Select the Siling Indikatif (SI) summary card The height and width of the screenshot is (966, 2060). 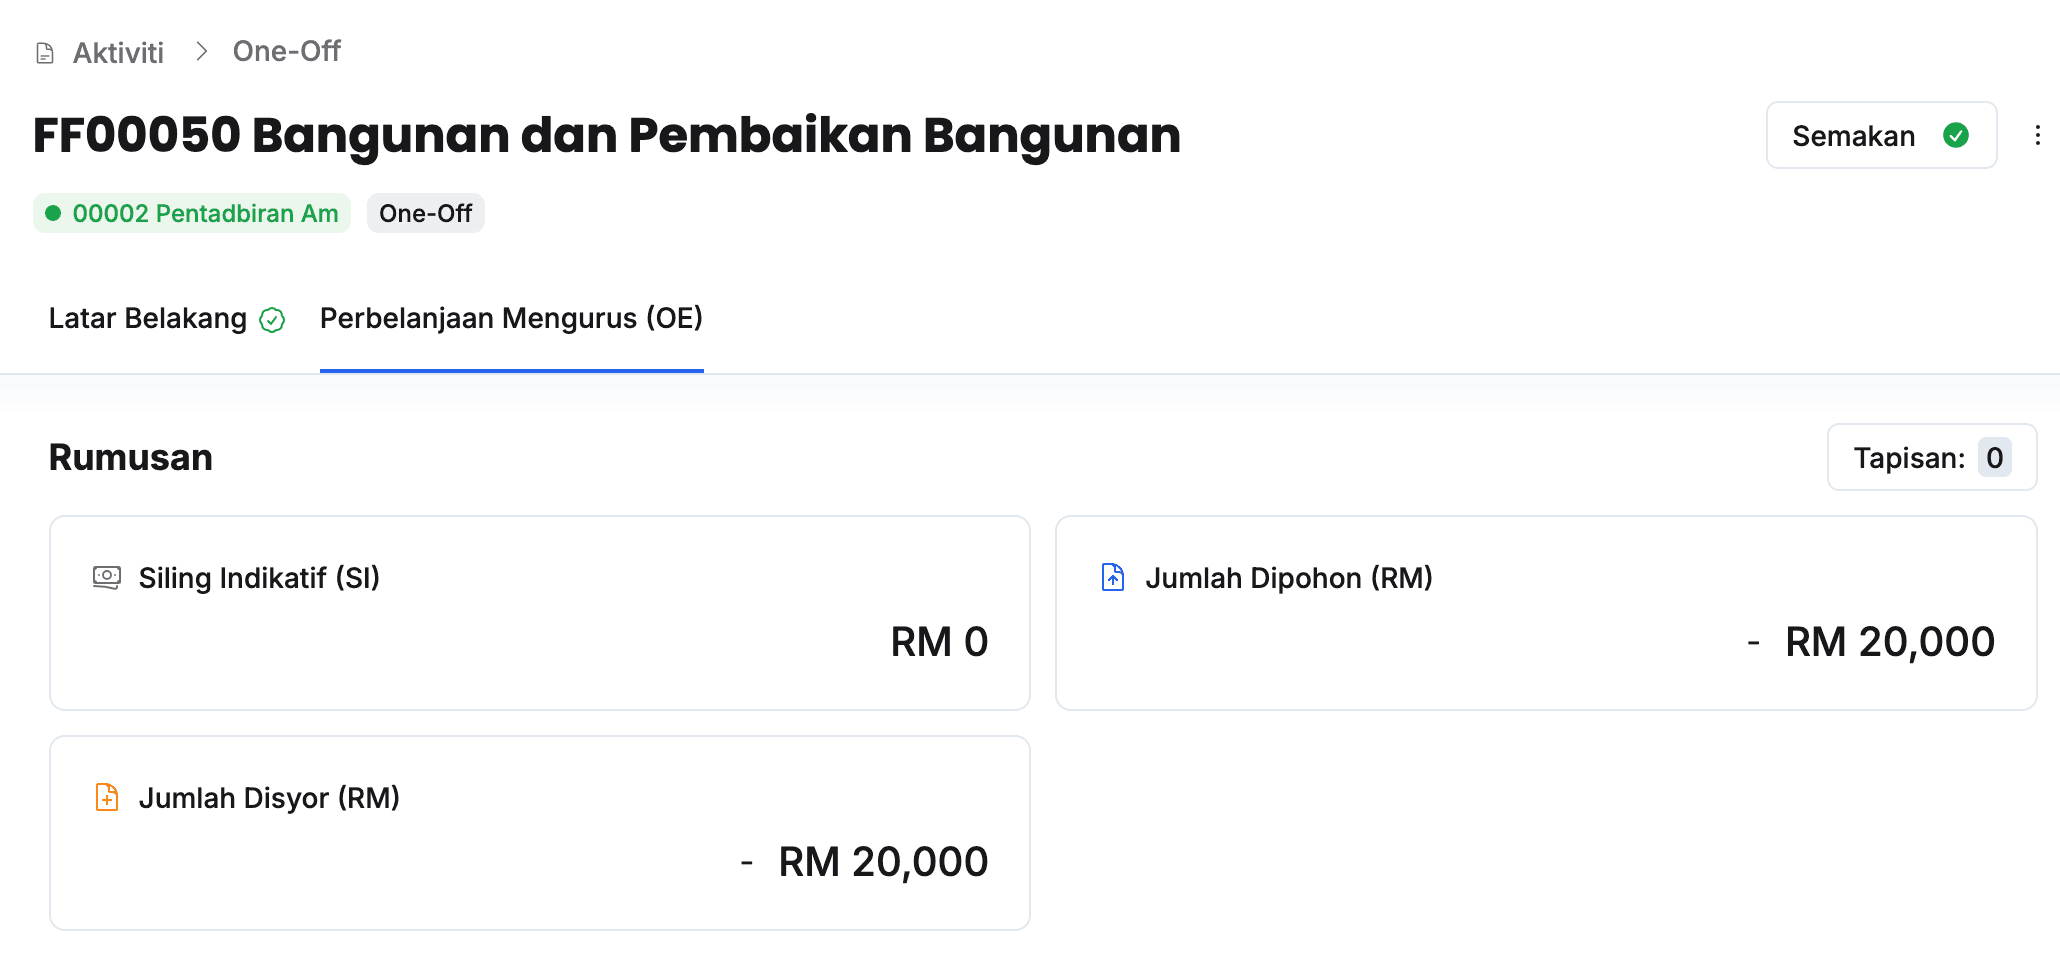click(539, 613)
